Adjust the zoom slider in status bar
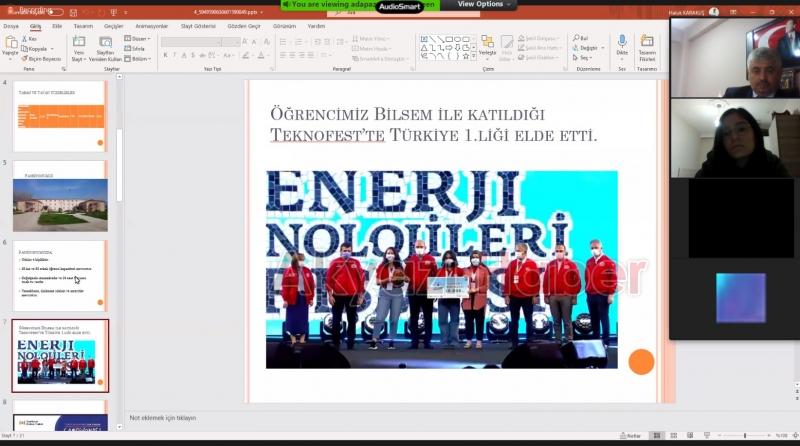 744,436
